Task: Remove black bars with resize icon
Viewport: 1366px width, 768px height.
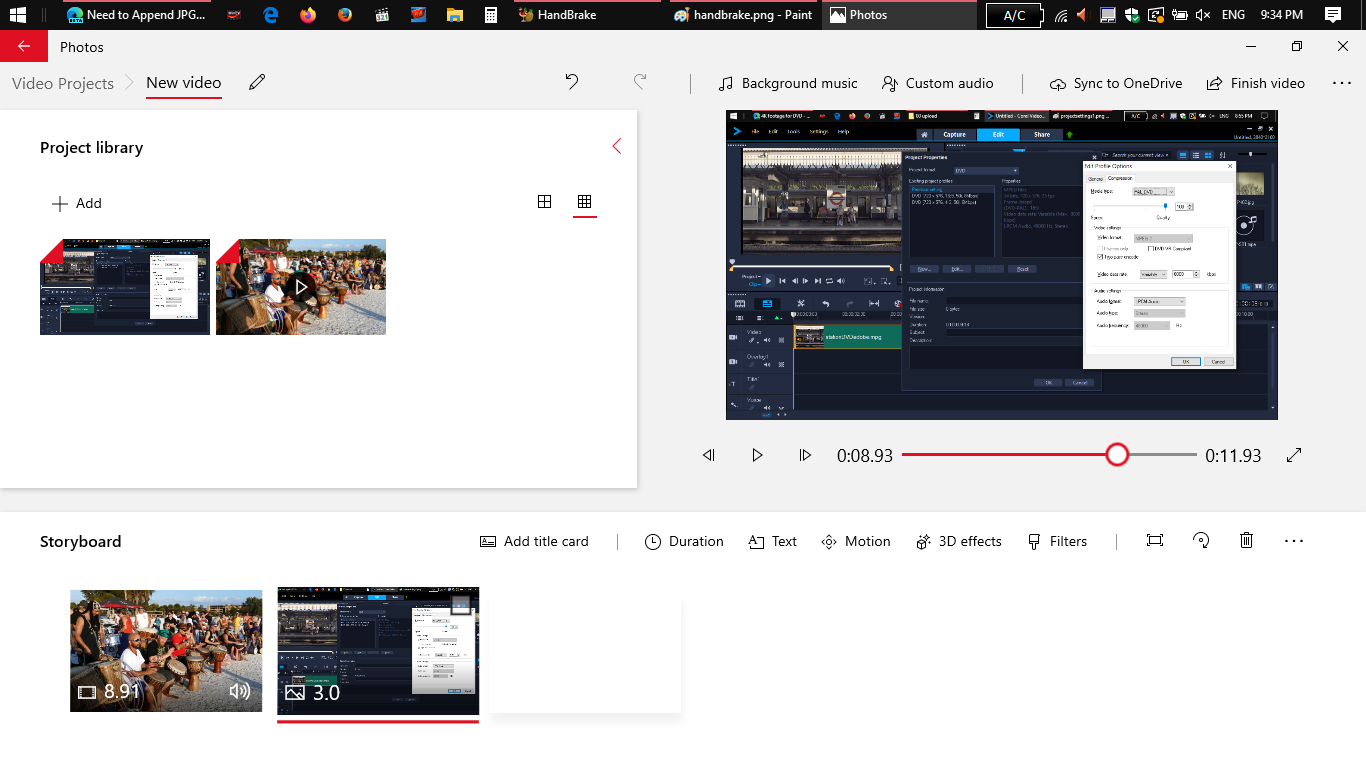Action: (1155, 541)
